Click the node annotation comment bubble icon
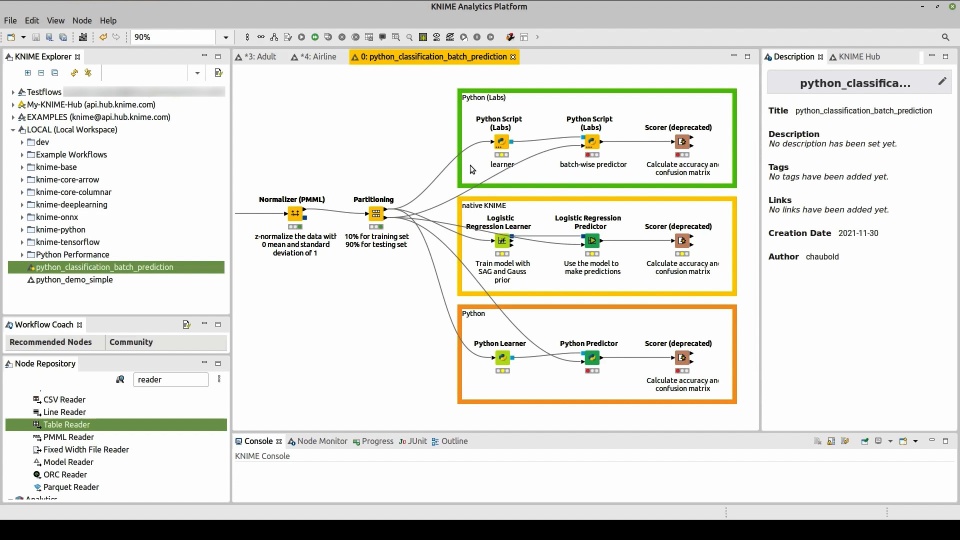The image size is (960, 540). pyautogui.click(x=383, y=37)
